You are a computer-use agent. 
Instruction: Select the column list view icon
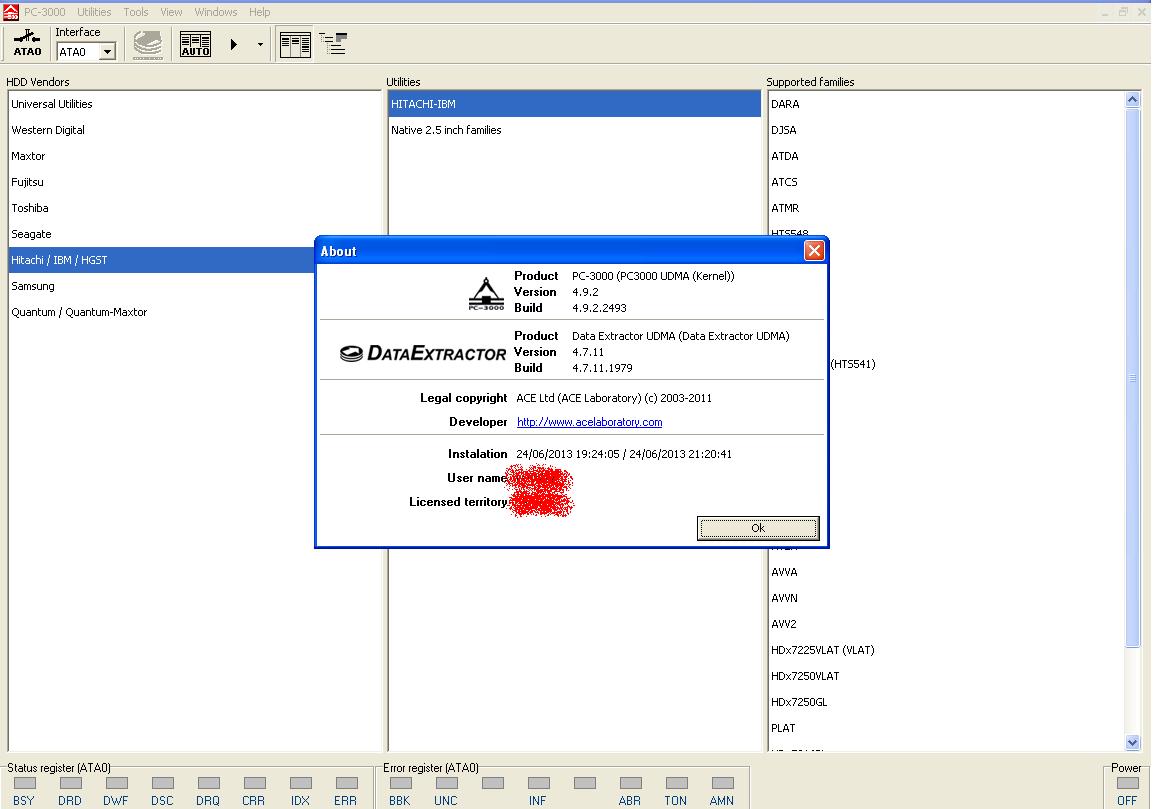296,44
